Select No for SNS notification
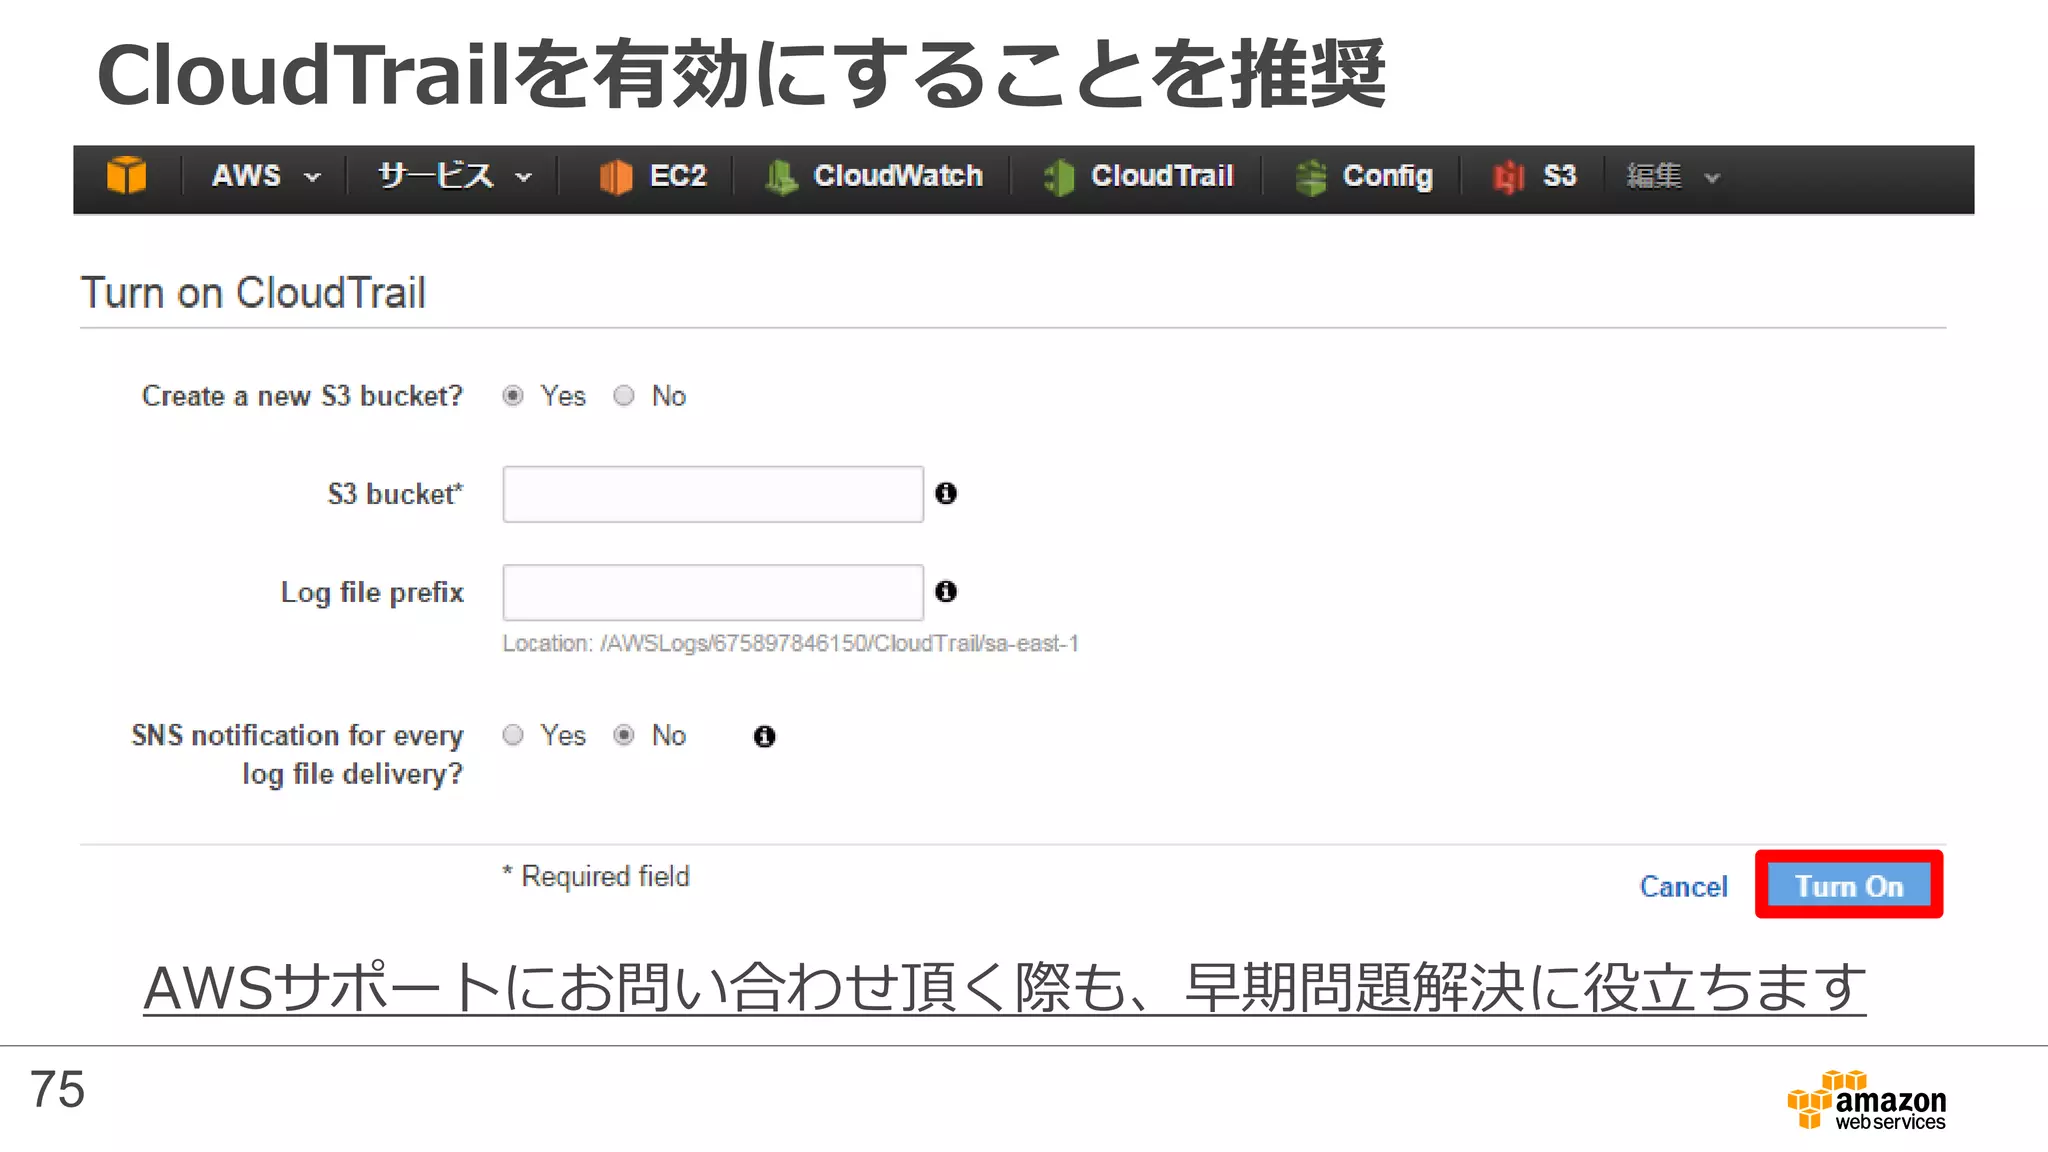The image size is (2048, 1152). click(624, 735)
